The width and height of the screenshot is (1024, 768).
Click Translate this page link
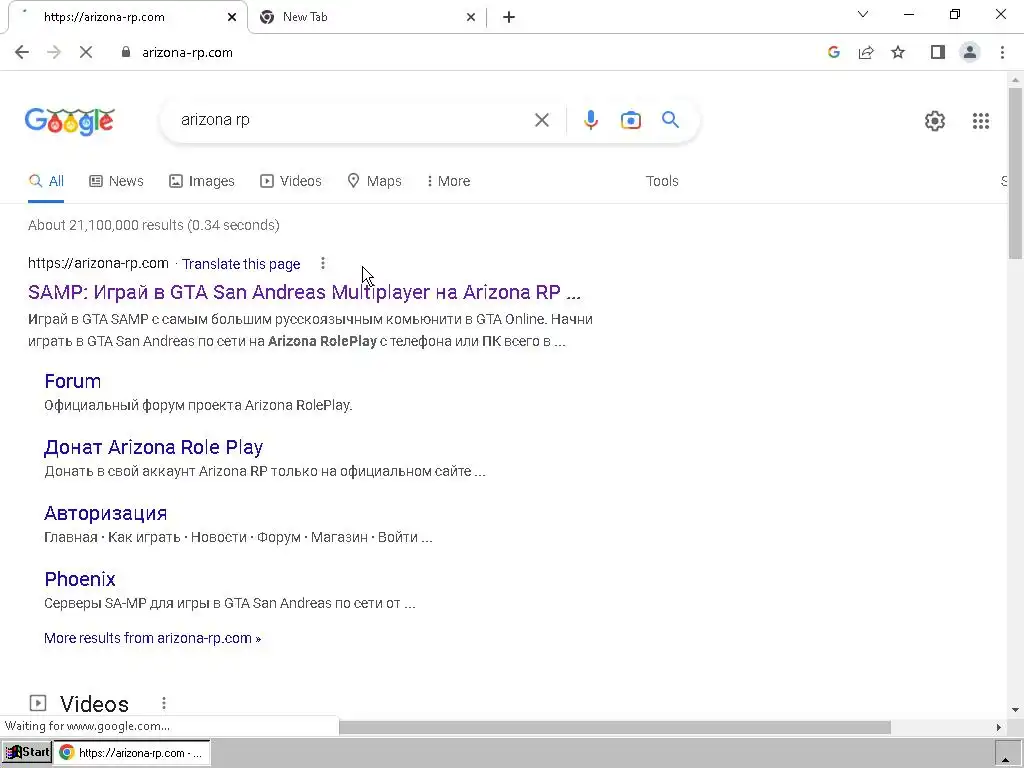(241, 264)
